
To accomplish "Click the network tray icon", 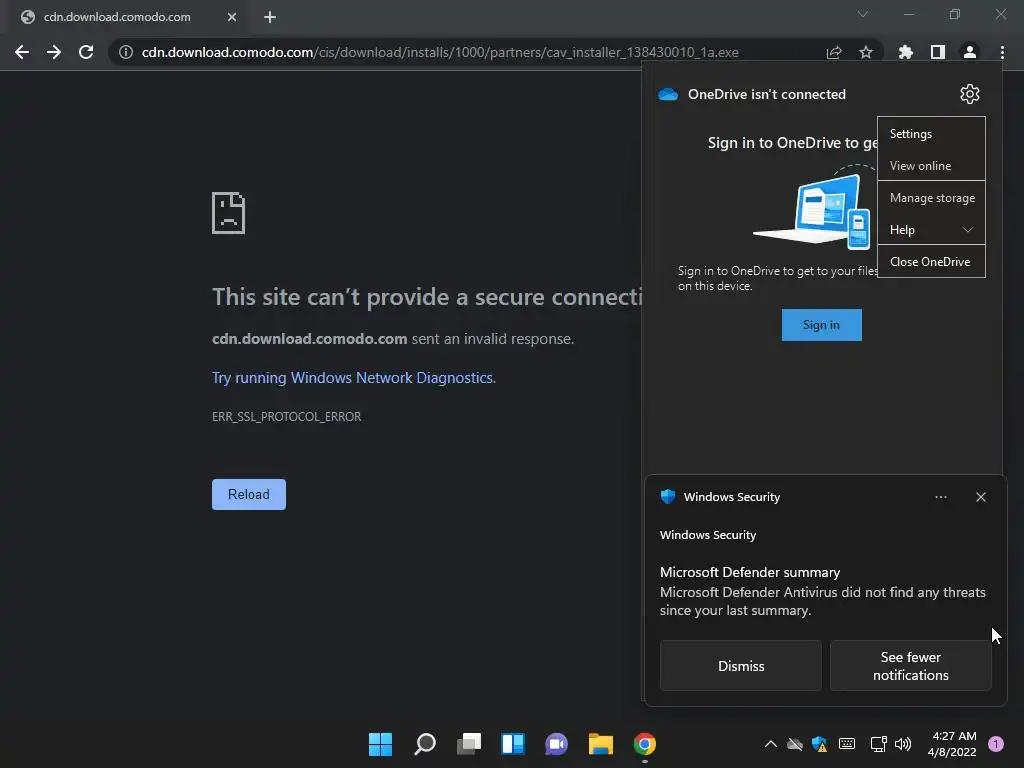I will pos(878,744).
